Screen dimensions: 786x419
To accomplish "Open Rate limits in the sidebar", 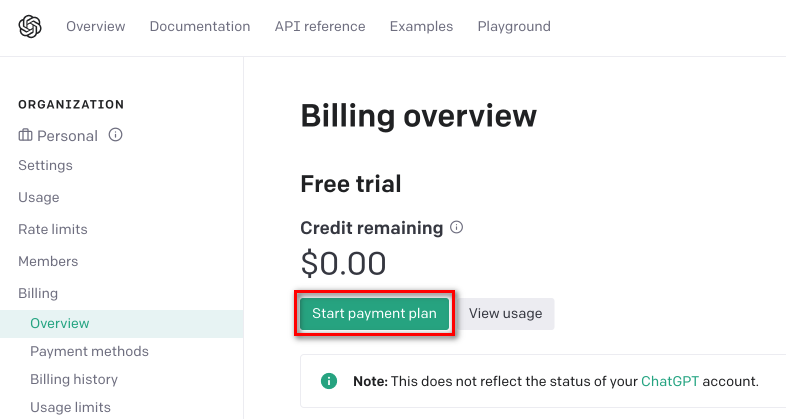I will 53,230.
